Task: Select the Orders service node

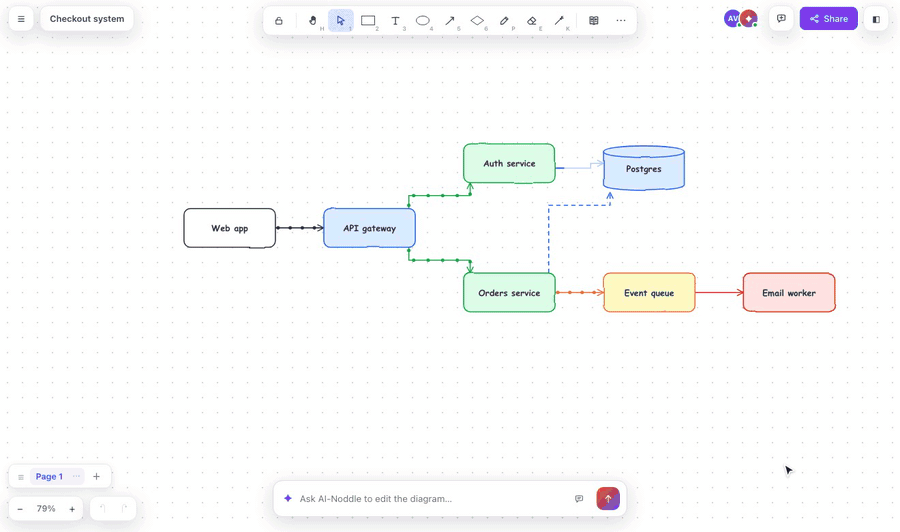Action: click(x=509, y=293)
